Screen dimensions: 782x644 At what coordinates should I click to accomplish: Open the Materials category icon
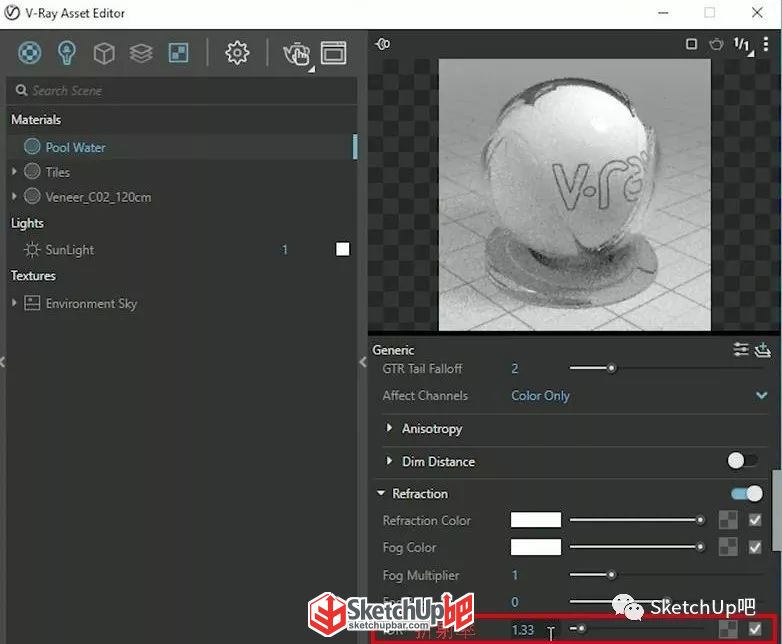30,52
